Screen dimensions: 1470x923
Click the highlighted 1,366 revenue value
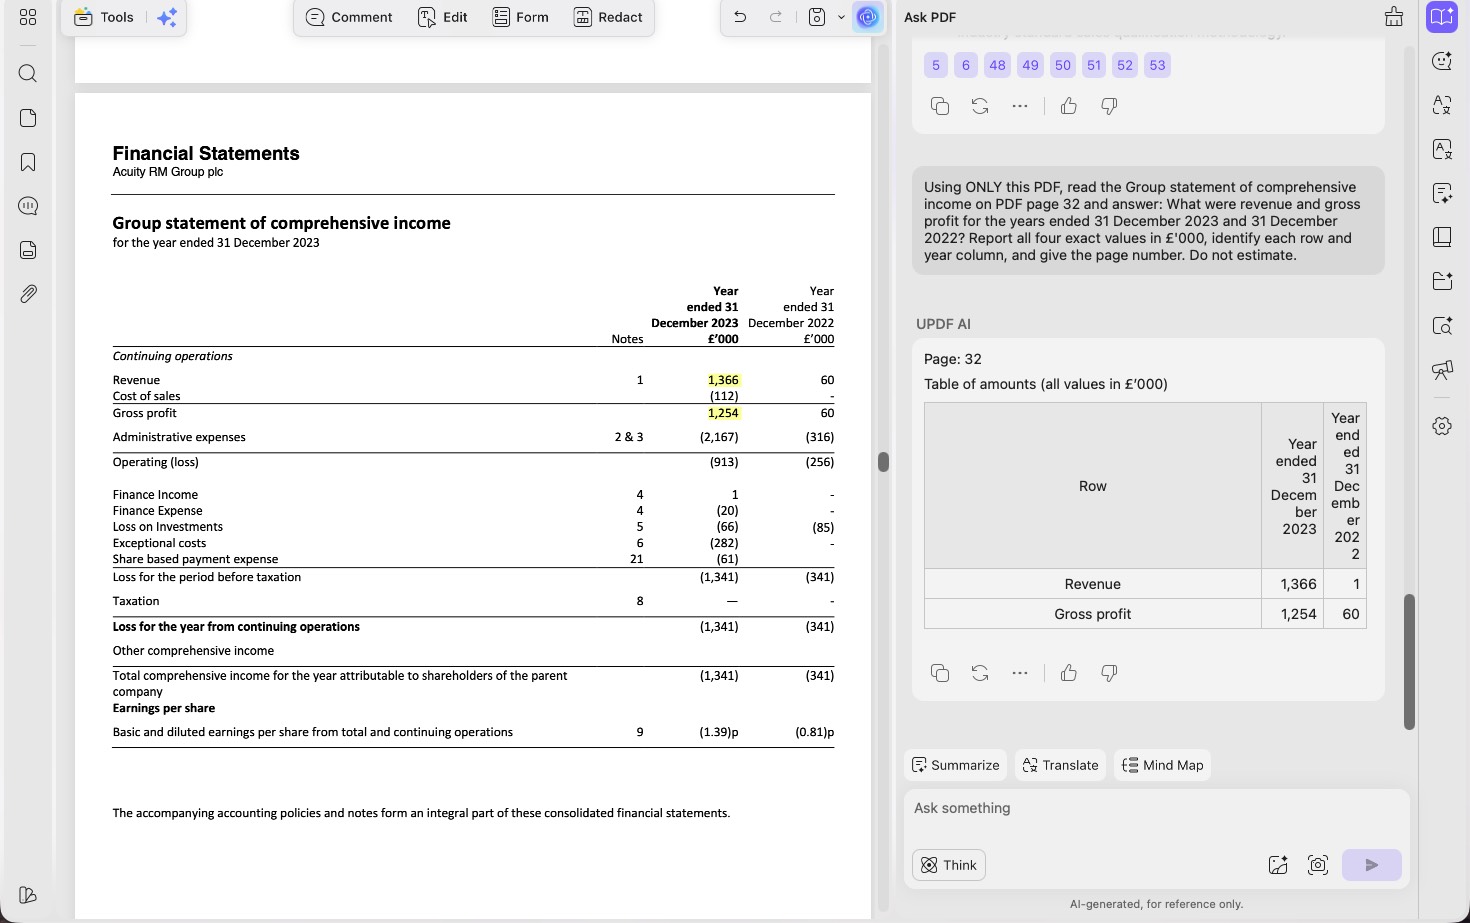pos(723,380)
